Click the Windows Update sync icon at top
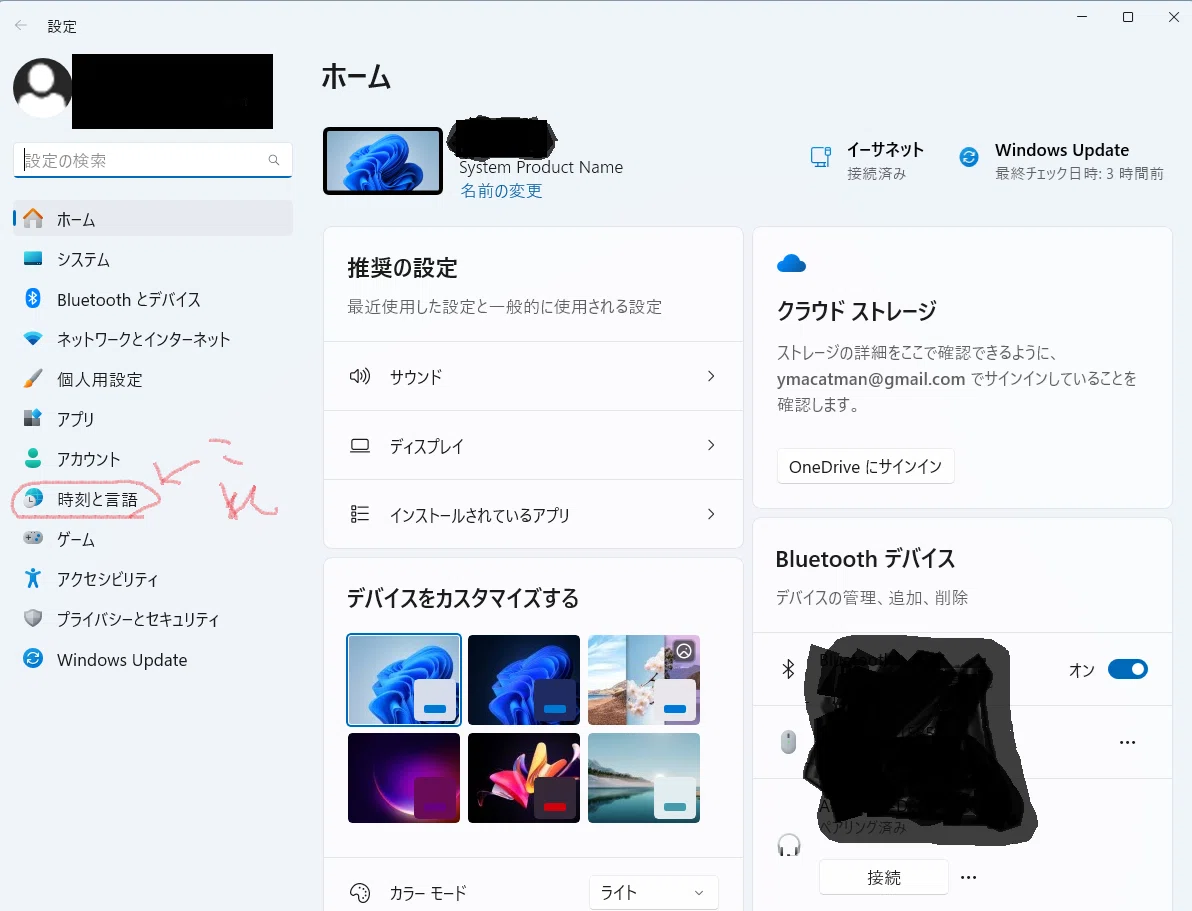This screenshot has height=911, width=1192. point(968,157)
